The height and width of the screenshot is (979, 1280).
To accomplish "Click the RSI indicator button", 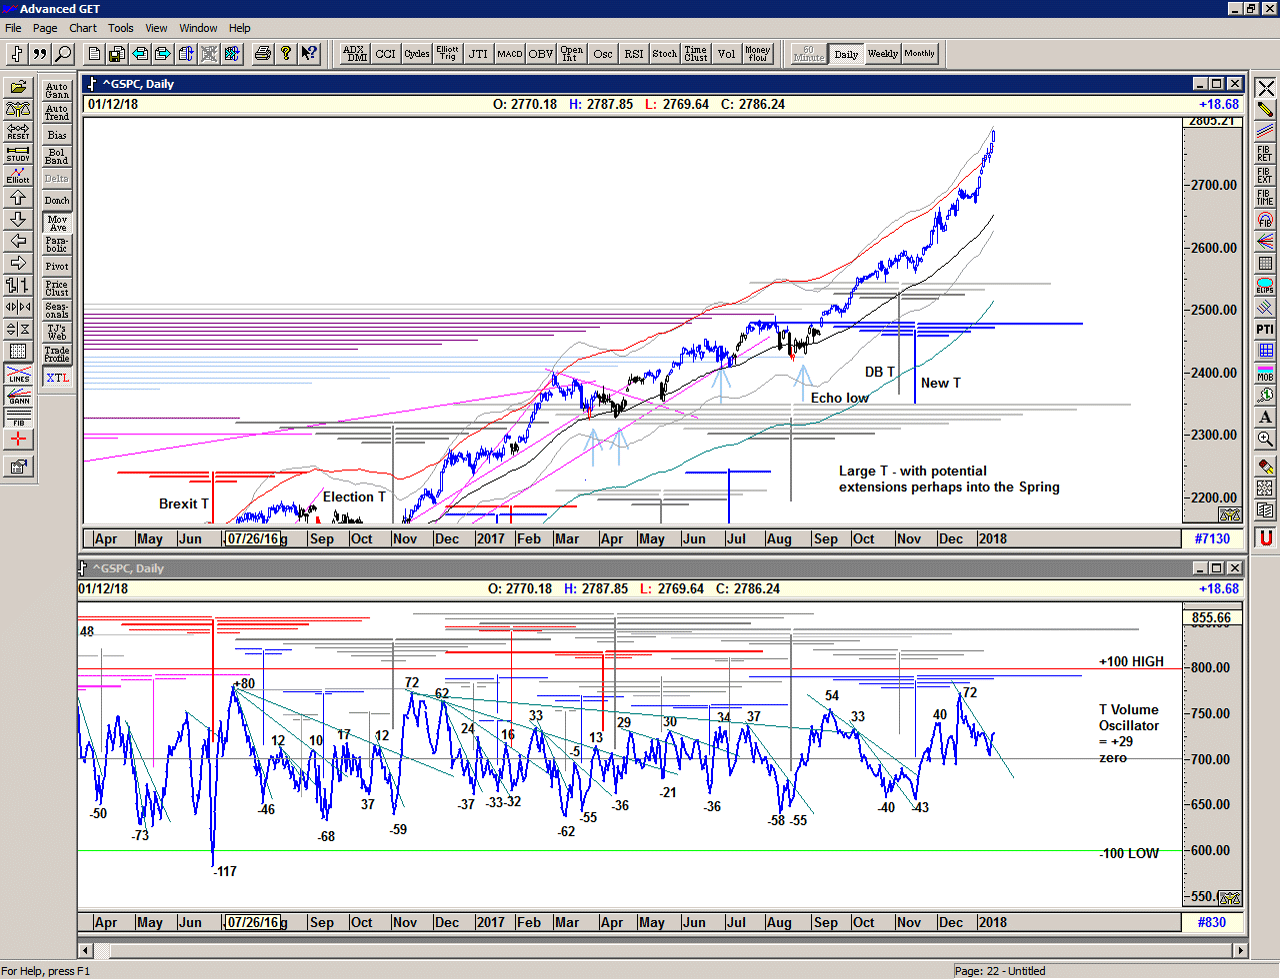I will tap(634, 54).
